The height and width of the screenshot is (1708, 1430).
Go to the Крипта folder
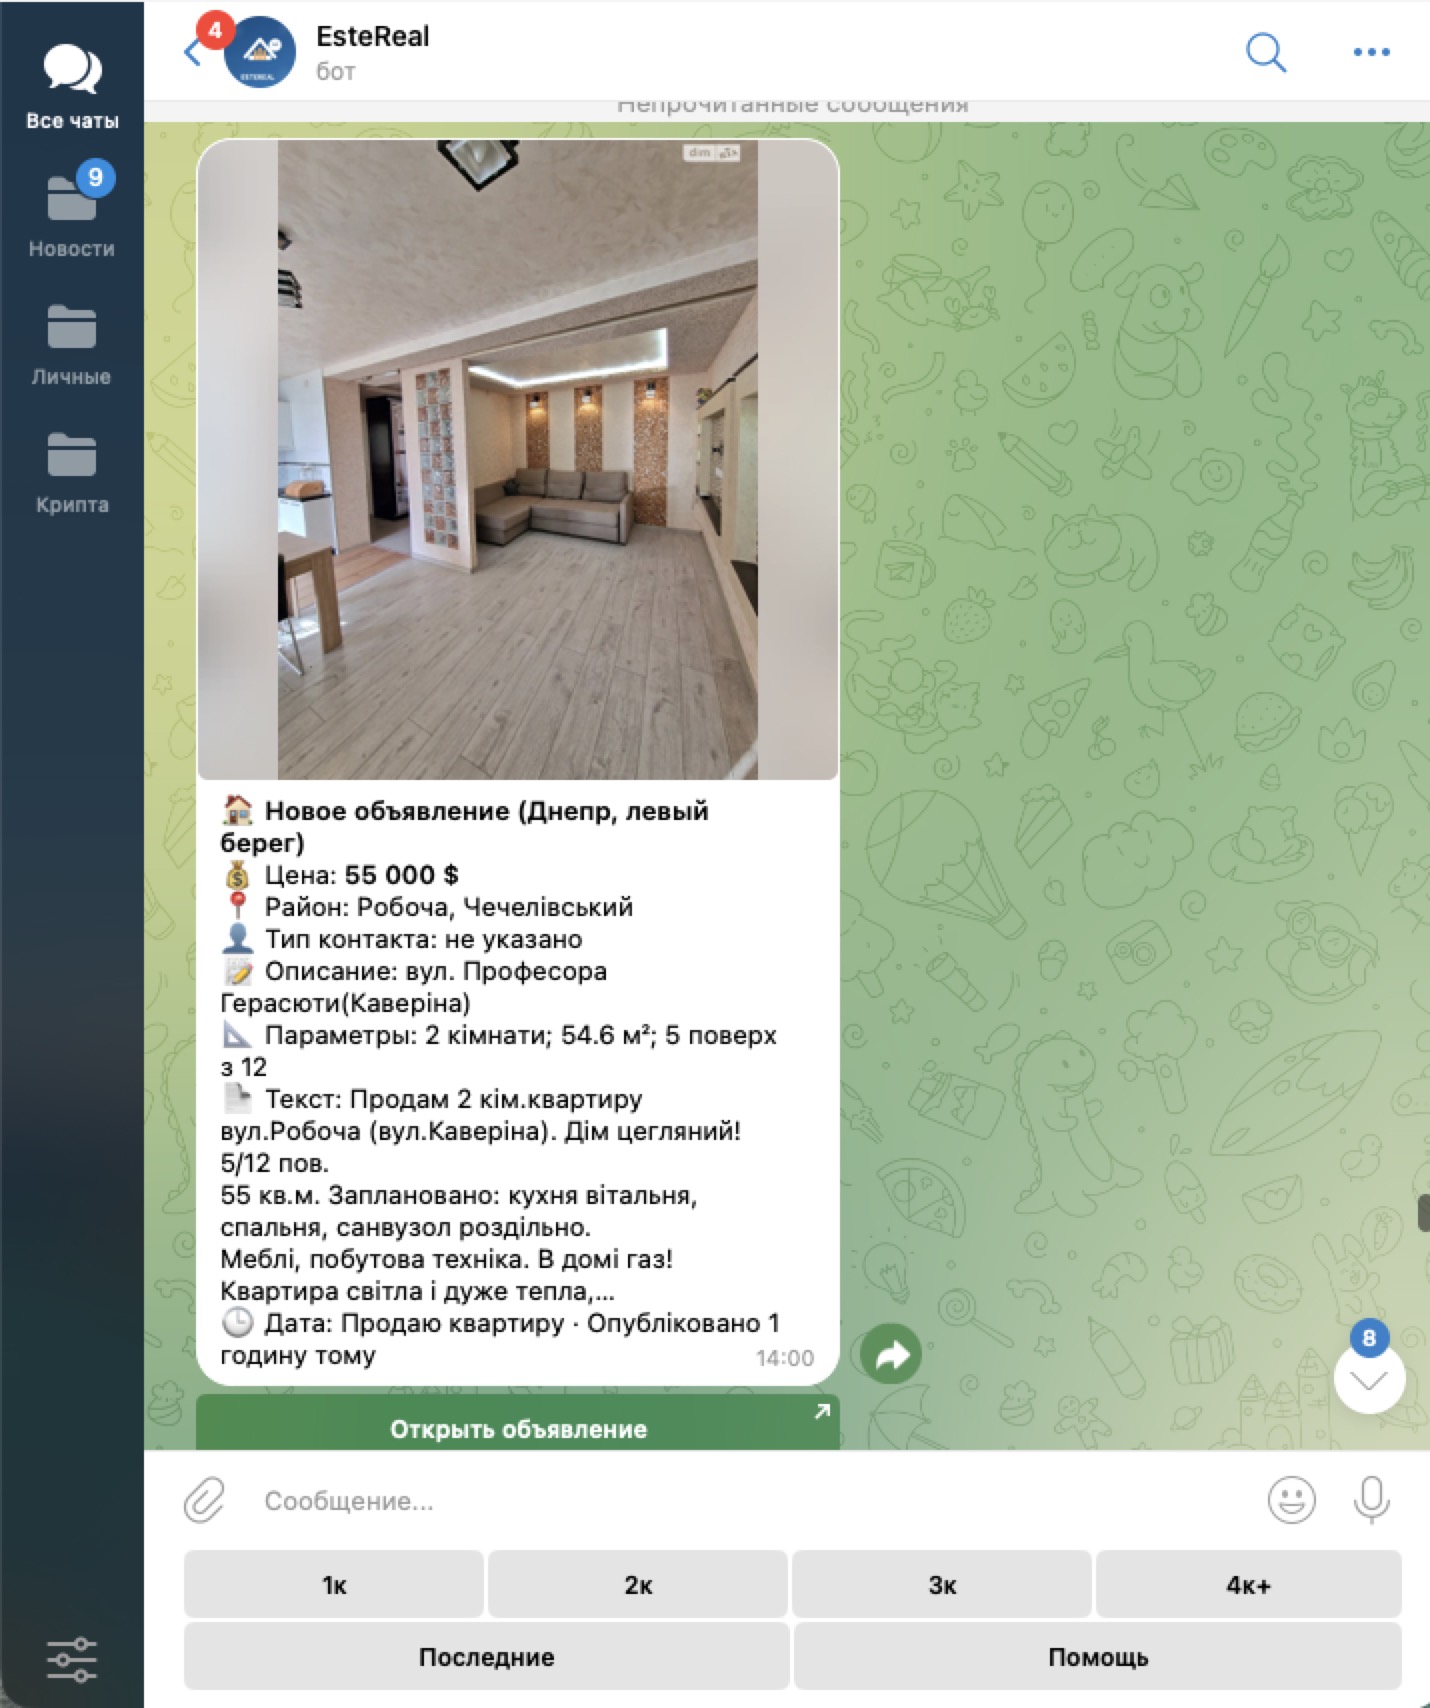pyautogui.click(x=72, y=472)
